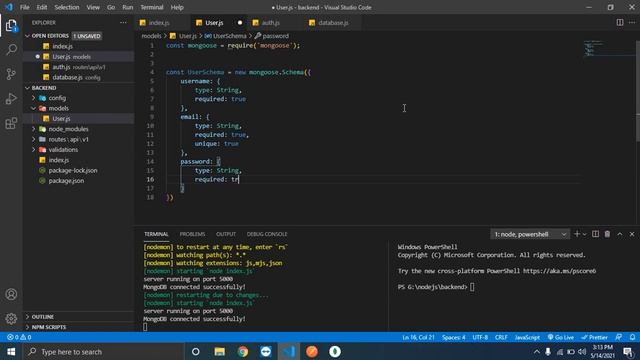Click Ln 16, Col 21 cursor position
The width and height of the screenshot is (640, 360).
(x=418, y=337)
